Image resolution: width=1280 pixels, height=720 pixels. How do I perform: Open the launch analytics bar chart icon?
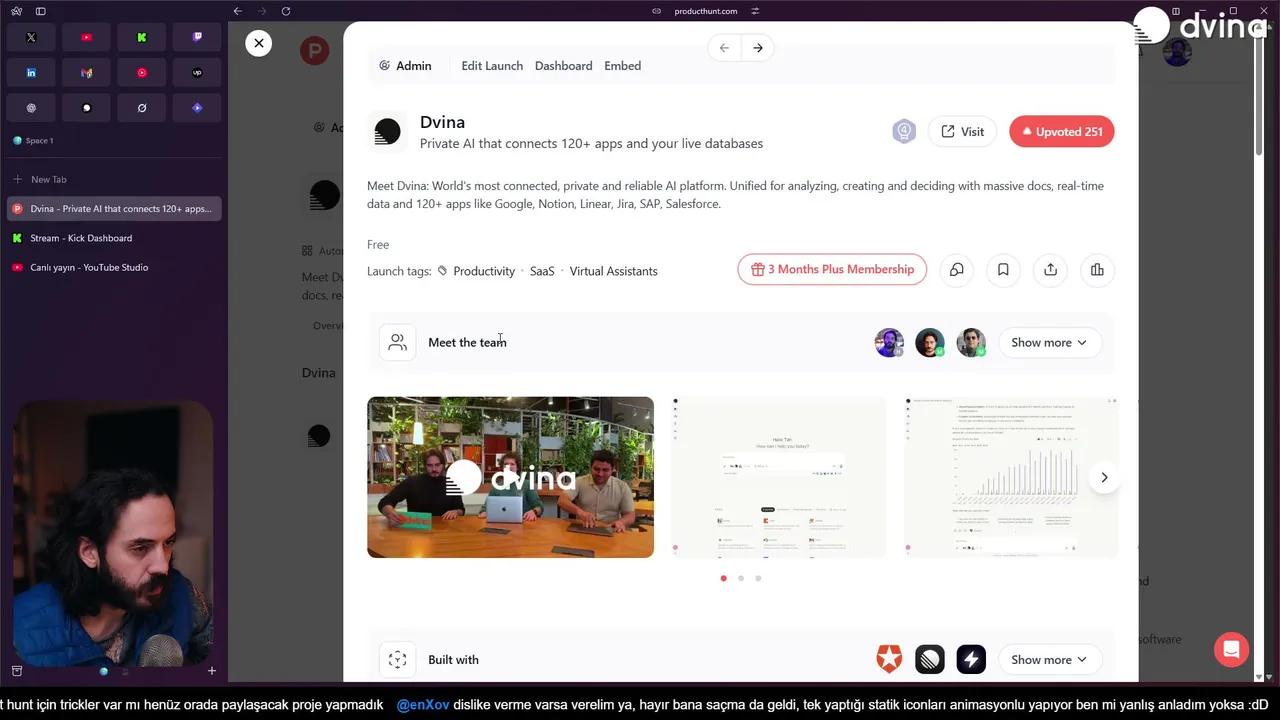pyautogui.click(x=1097, y=270)
